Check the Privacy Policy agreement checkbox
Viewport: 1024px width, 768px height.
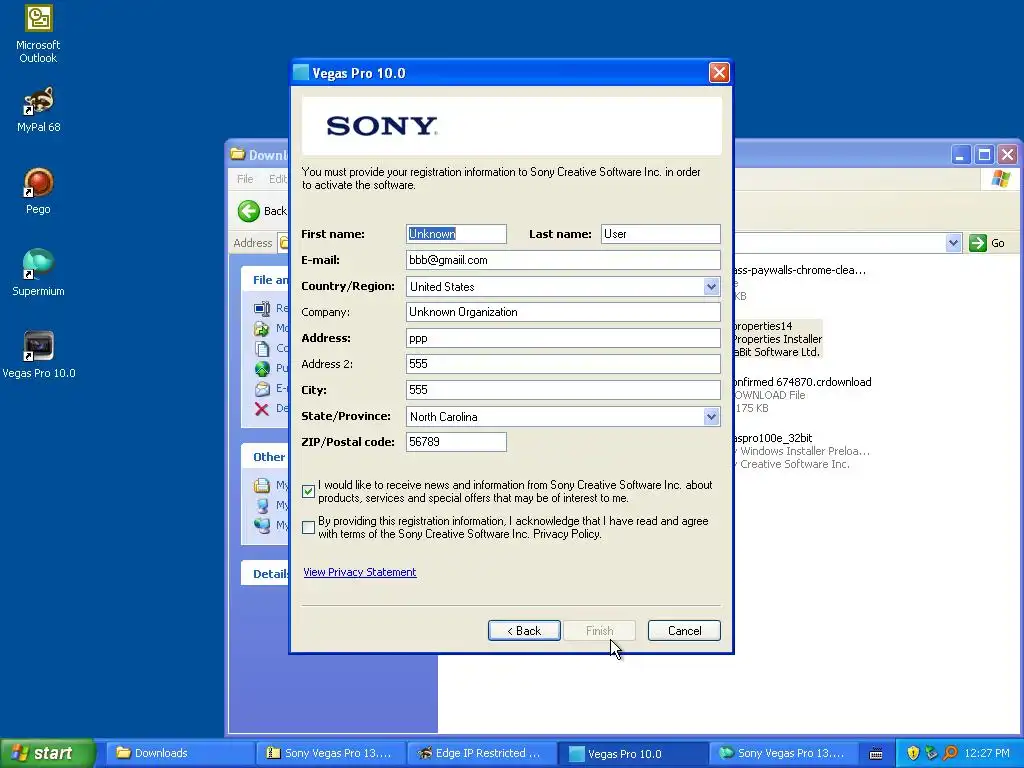click(x=308, y=527)
